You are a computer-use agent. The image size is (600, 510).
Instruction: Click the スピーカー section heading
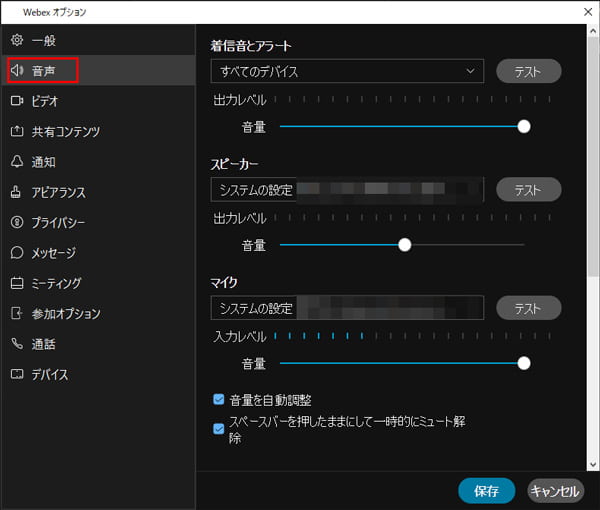pos(234,164)
